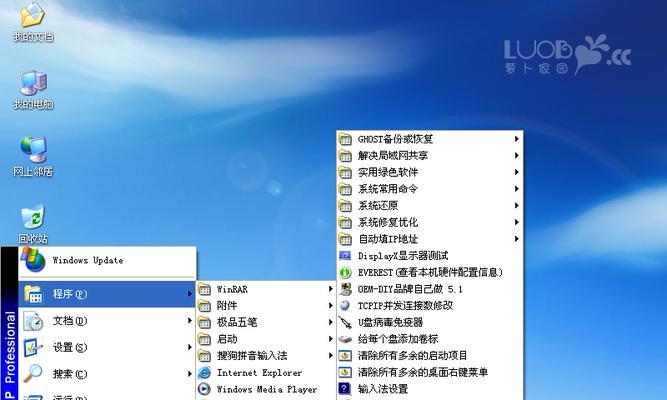Click the DisplayX显示器测试 icon
The width and height of the screenshot is (667, 400).
tap(345, 255)
